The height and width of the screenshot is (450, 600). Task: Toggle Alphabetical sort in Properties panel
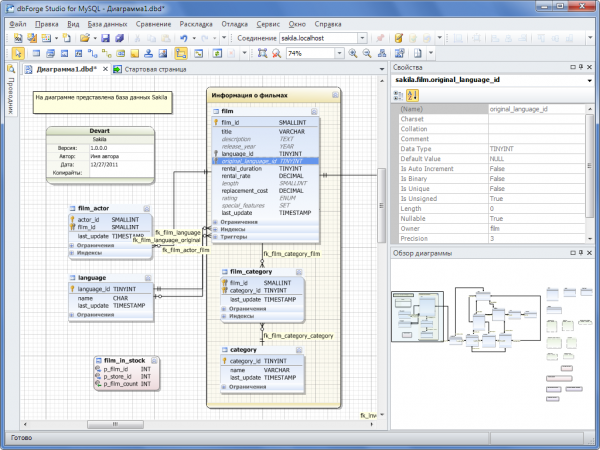412,95
